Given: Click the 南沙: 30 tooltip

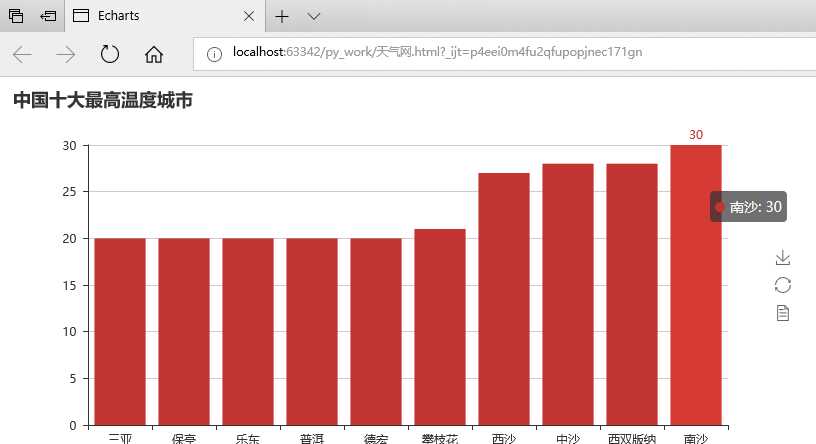Looking at the screenshot, I should (x=748, y=207).
